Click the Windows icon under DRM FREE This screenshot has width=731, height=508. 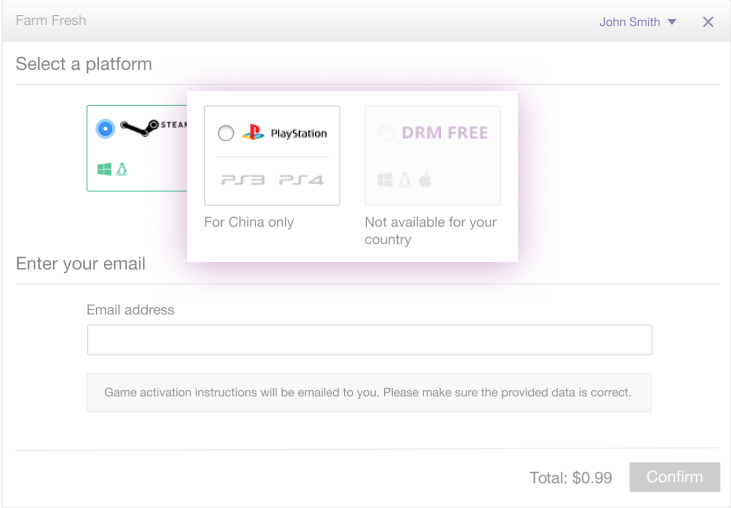click(385, 180)
